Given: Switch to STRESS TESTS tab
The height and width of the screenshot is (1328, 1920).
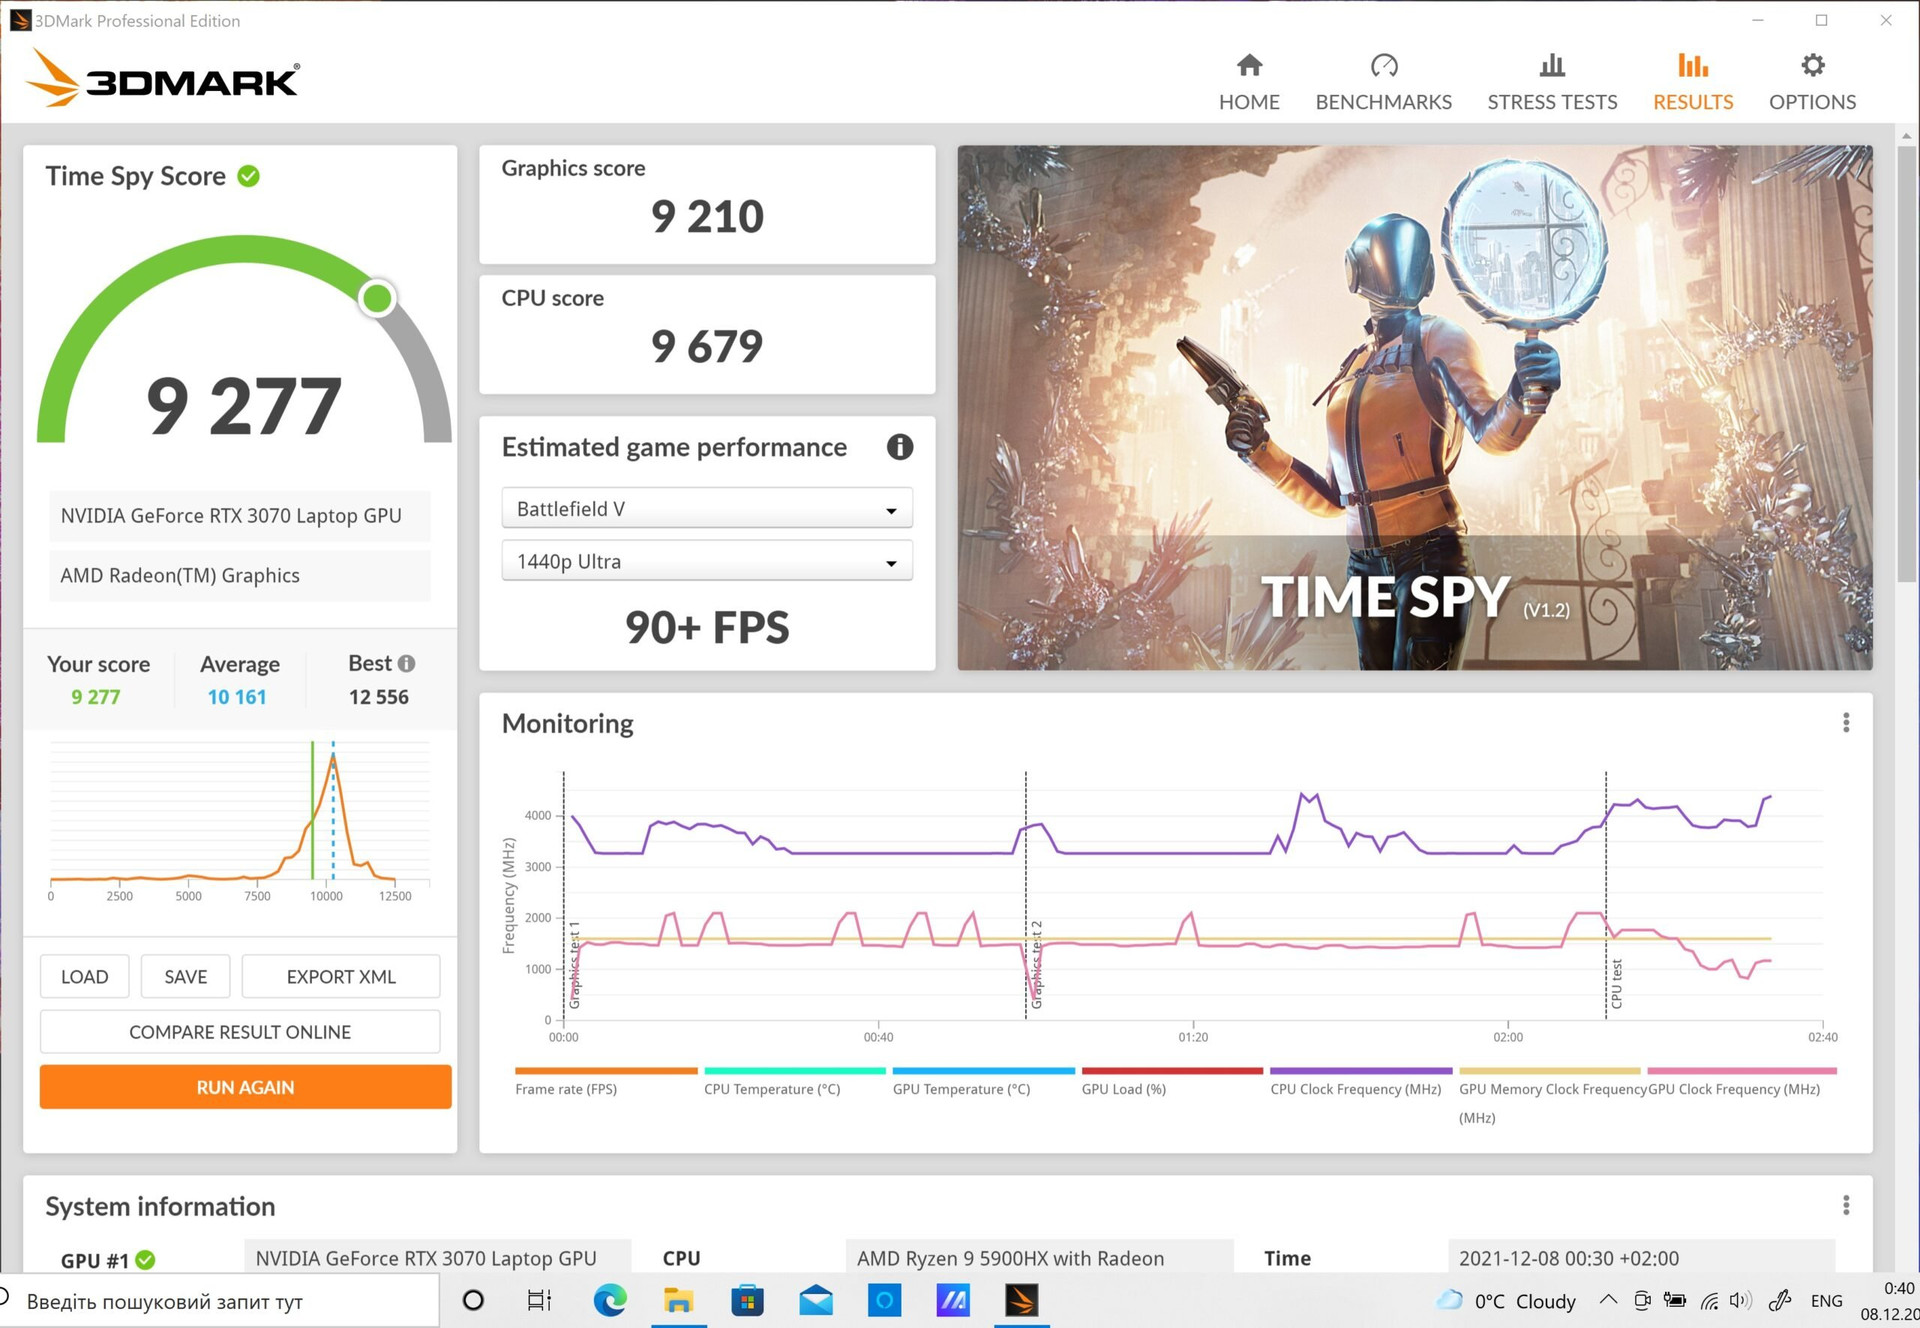Looking at the screenshot, I should click(1552, 82).
